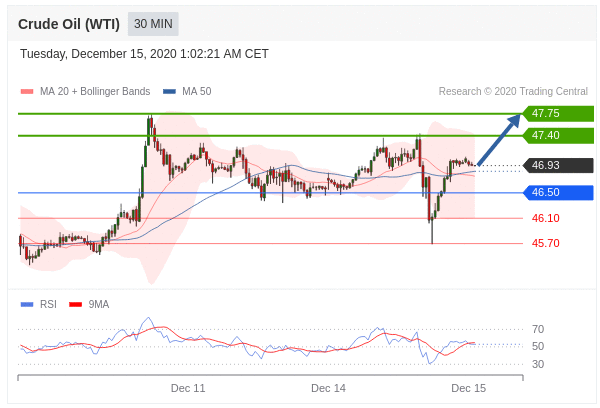Click the pink MA 20 legend swatch
The width and height of the screenshot is (600, 408).
pyautogui.click(x=27, y=91)
